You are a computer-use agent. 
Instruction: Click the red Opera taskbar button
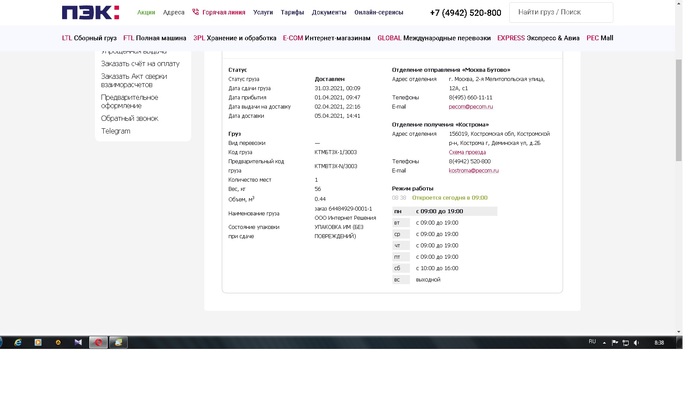coord(98,342)
